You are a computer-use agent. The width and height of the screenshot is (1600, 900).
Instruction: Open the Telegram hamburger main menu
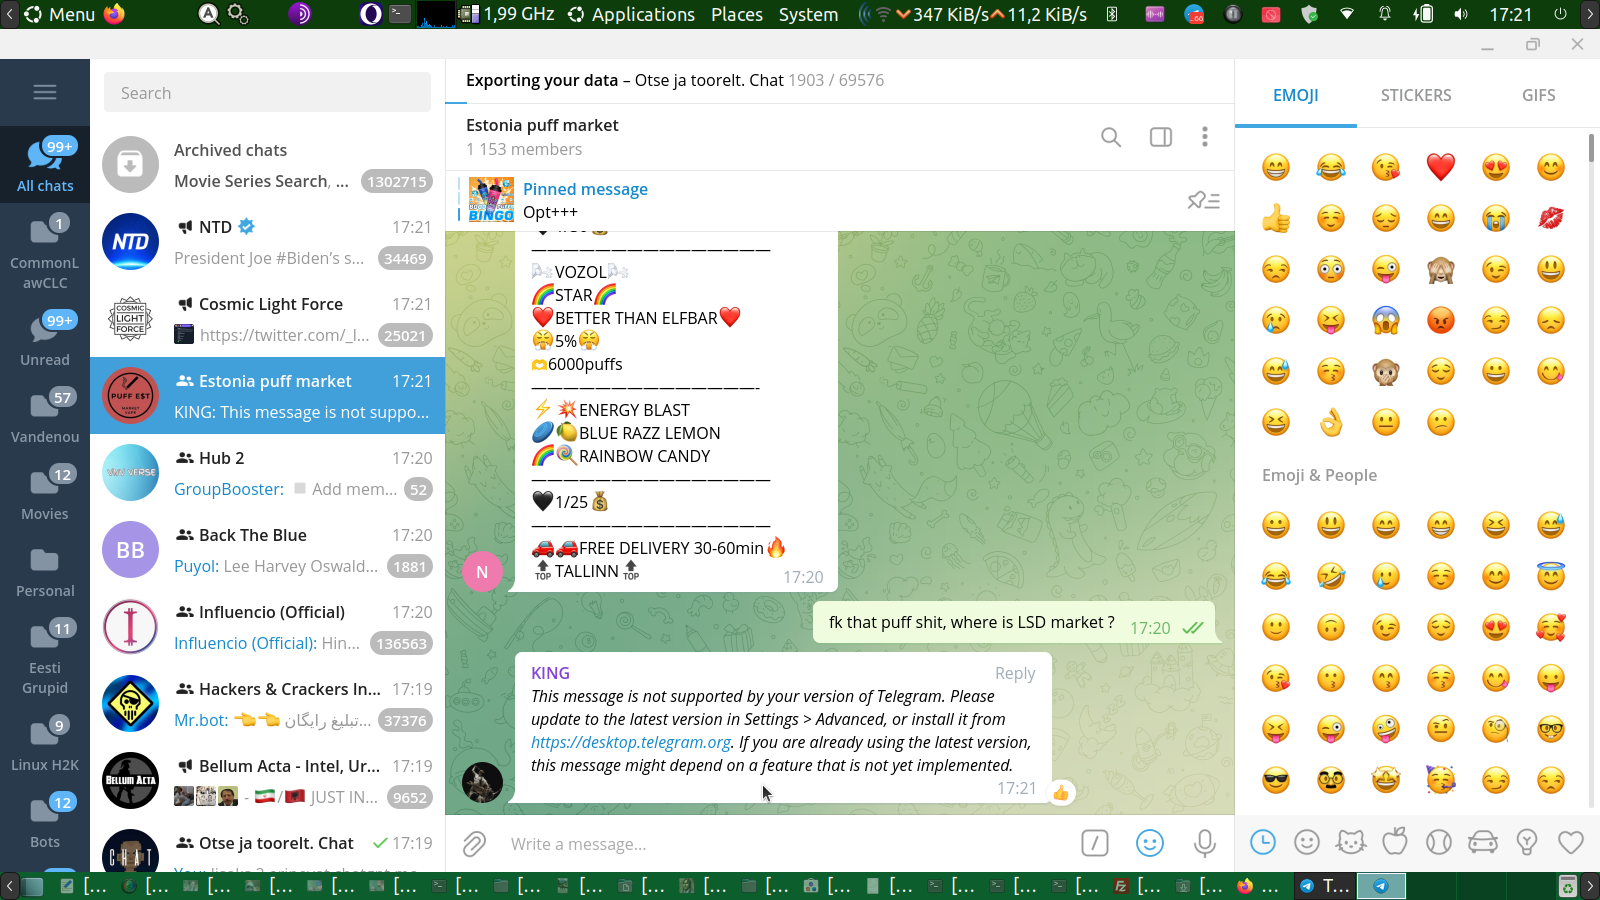tap(45, 92)
